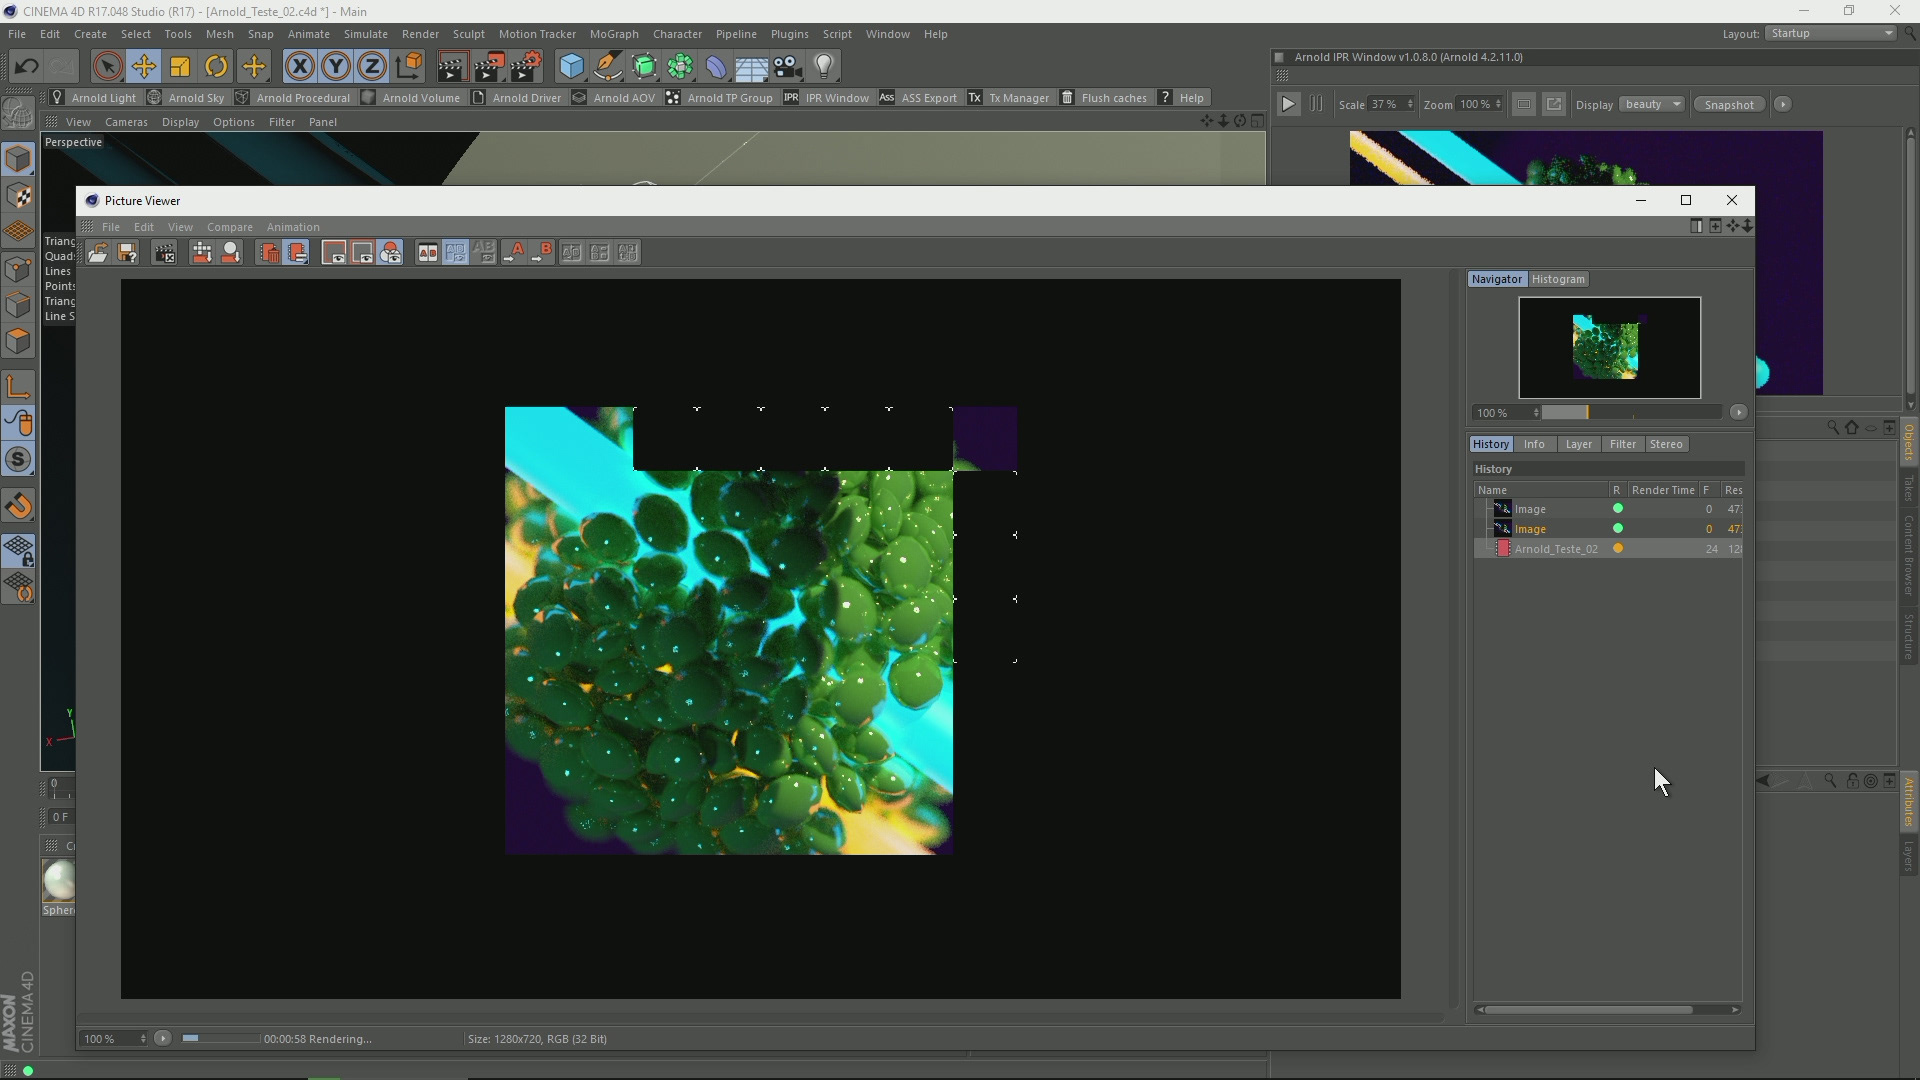
Task: Switch to the Info tab
Action: (1534, 444)
